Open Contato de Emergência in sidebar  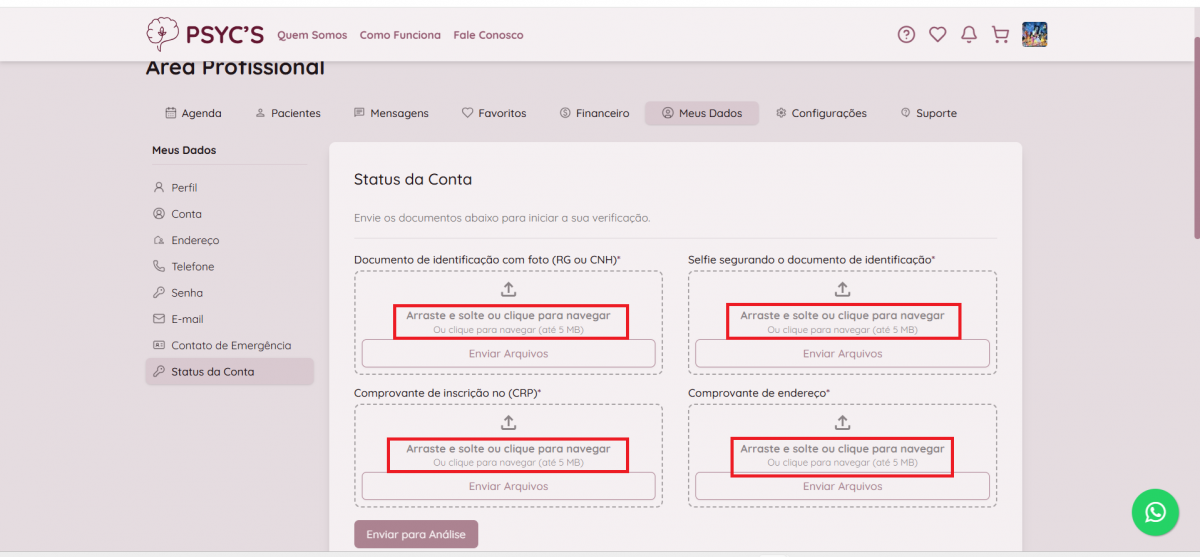[231, 345]
